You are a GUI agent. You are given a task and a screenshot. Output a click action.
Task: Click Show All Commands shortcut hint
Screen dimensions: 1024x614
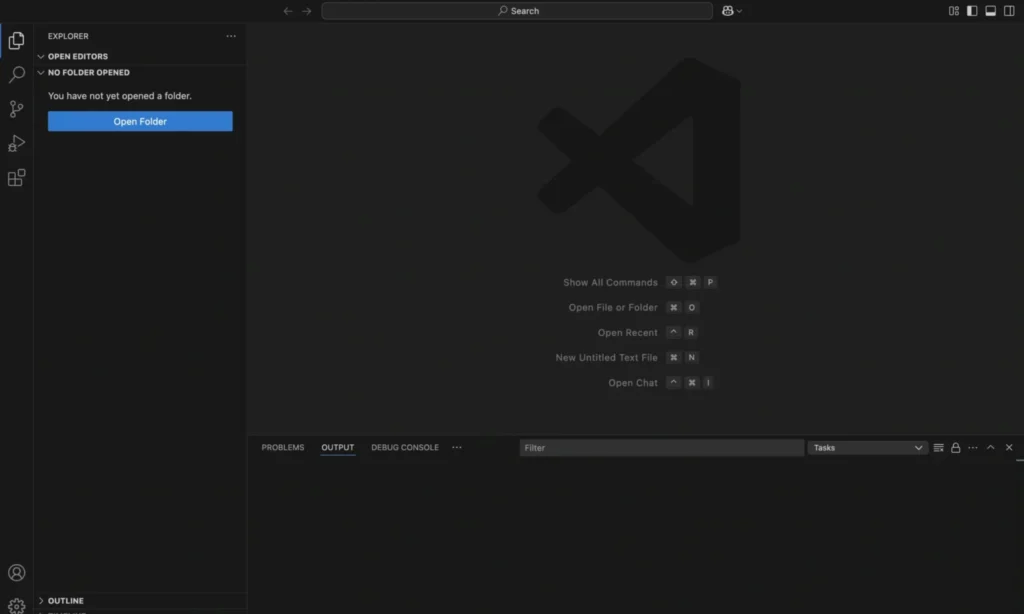coord(610,283)
